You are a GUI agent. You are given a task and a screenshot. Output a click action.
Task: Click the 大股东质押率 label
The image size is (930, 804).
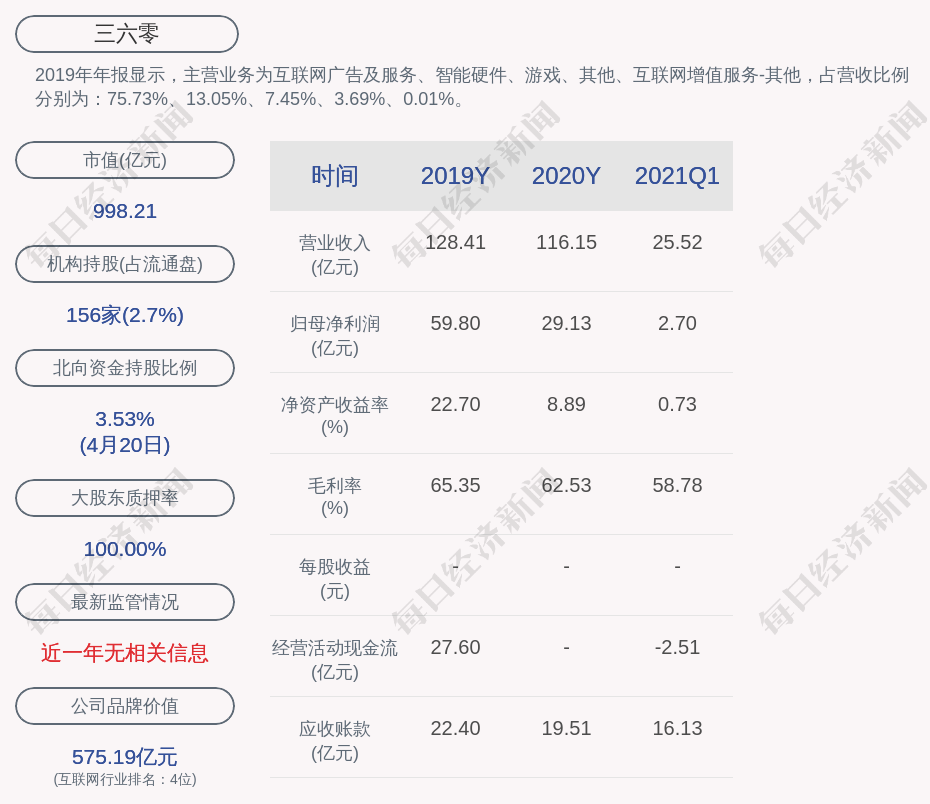click(x=125, y=498)
